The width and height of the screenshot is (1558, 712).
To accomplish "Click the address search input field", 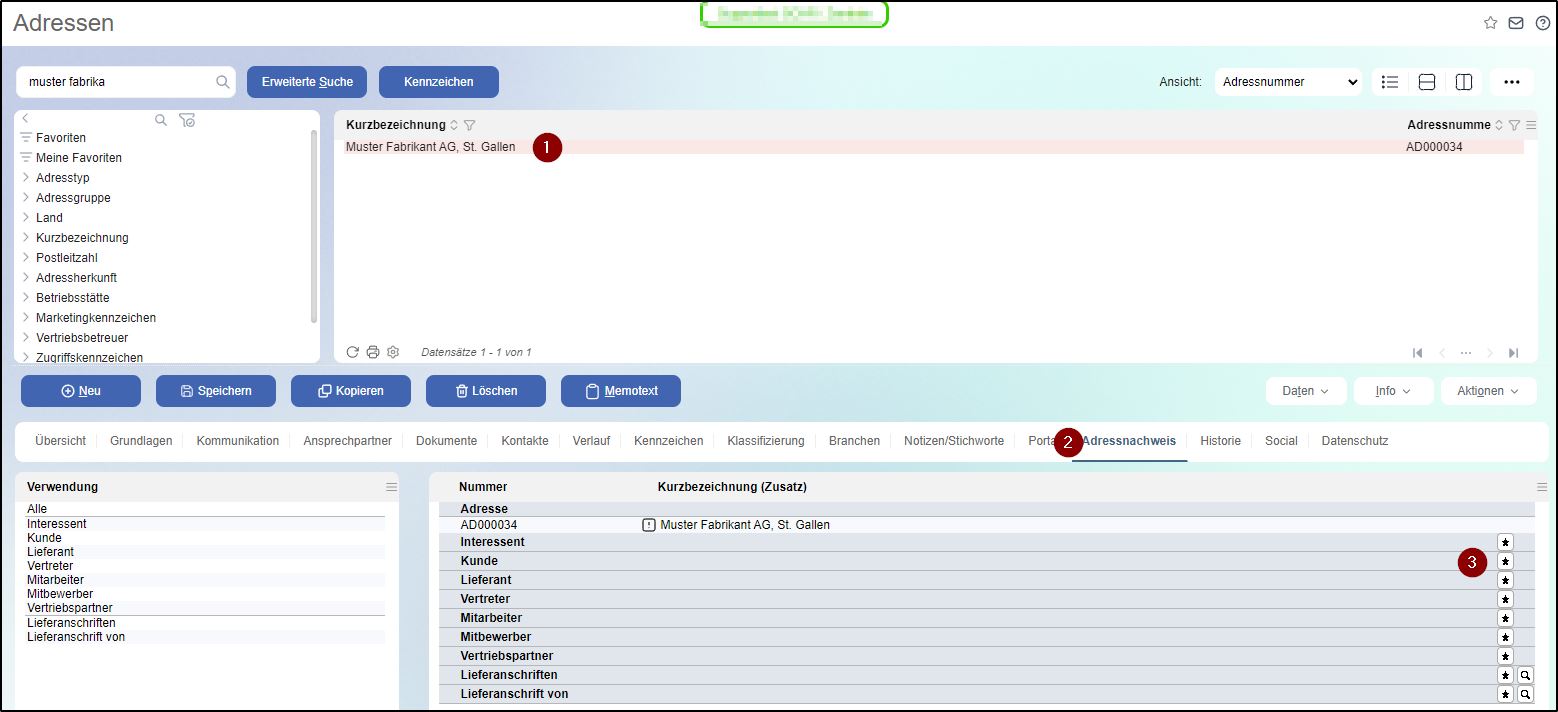I will (x=120, y=82).
